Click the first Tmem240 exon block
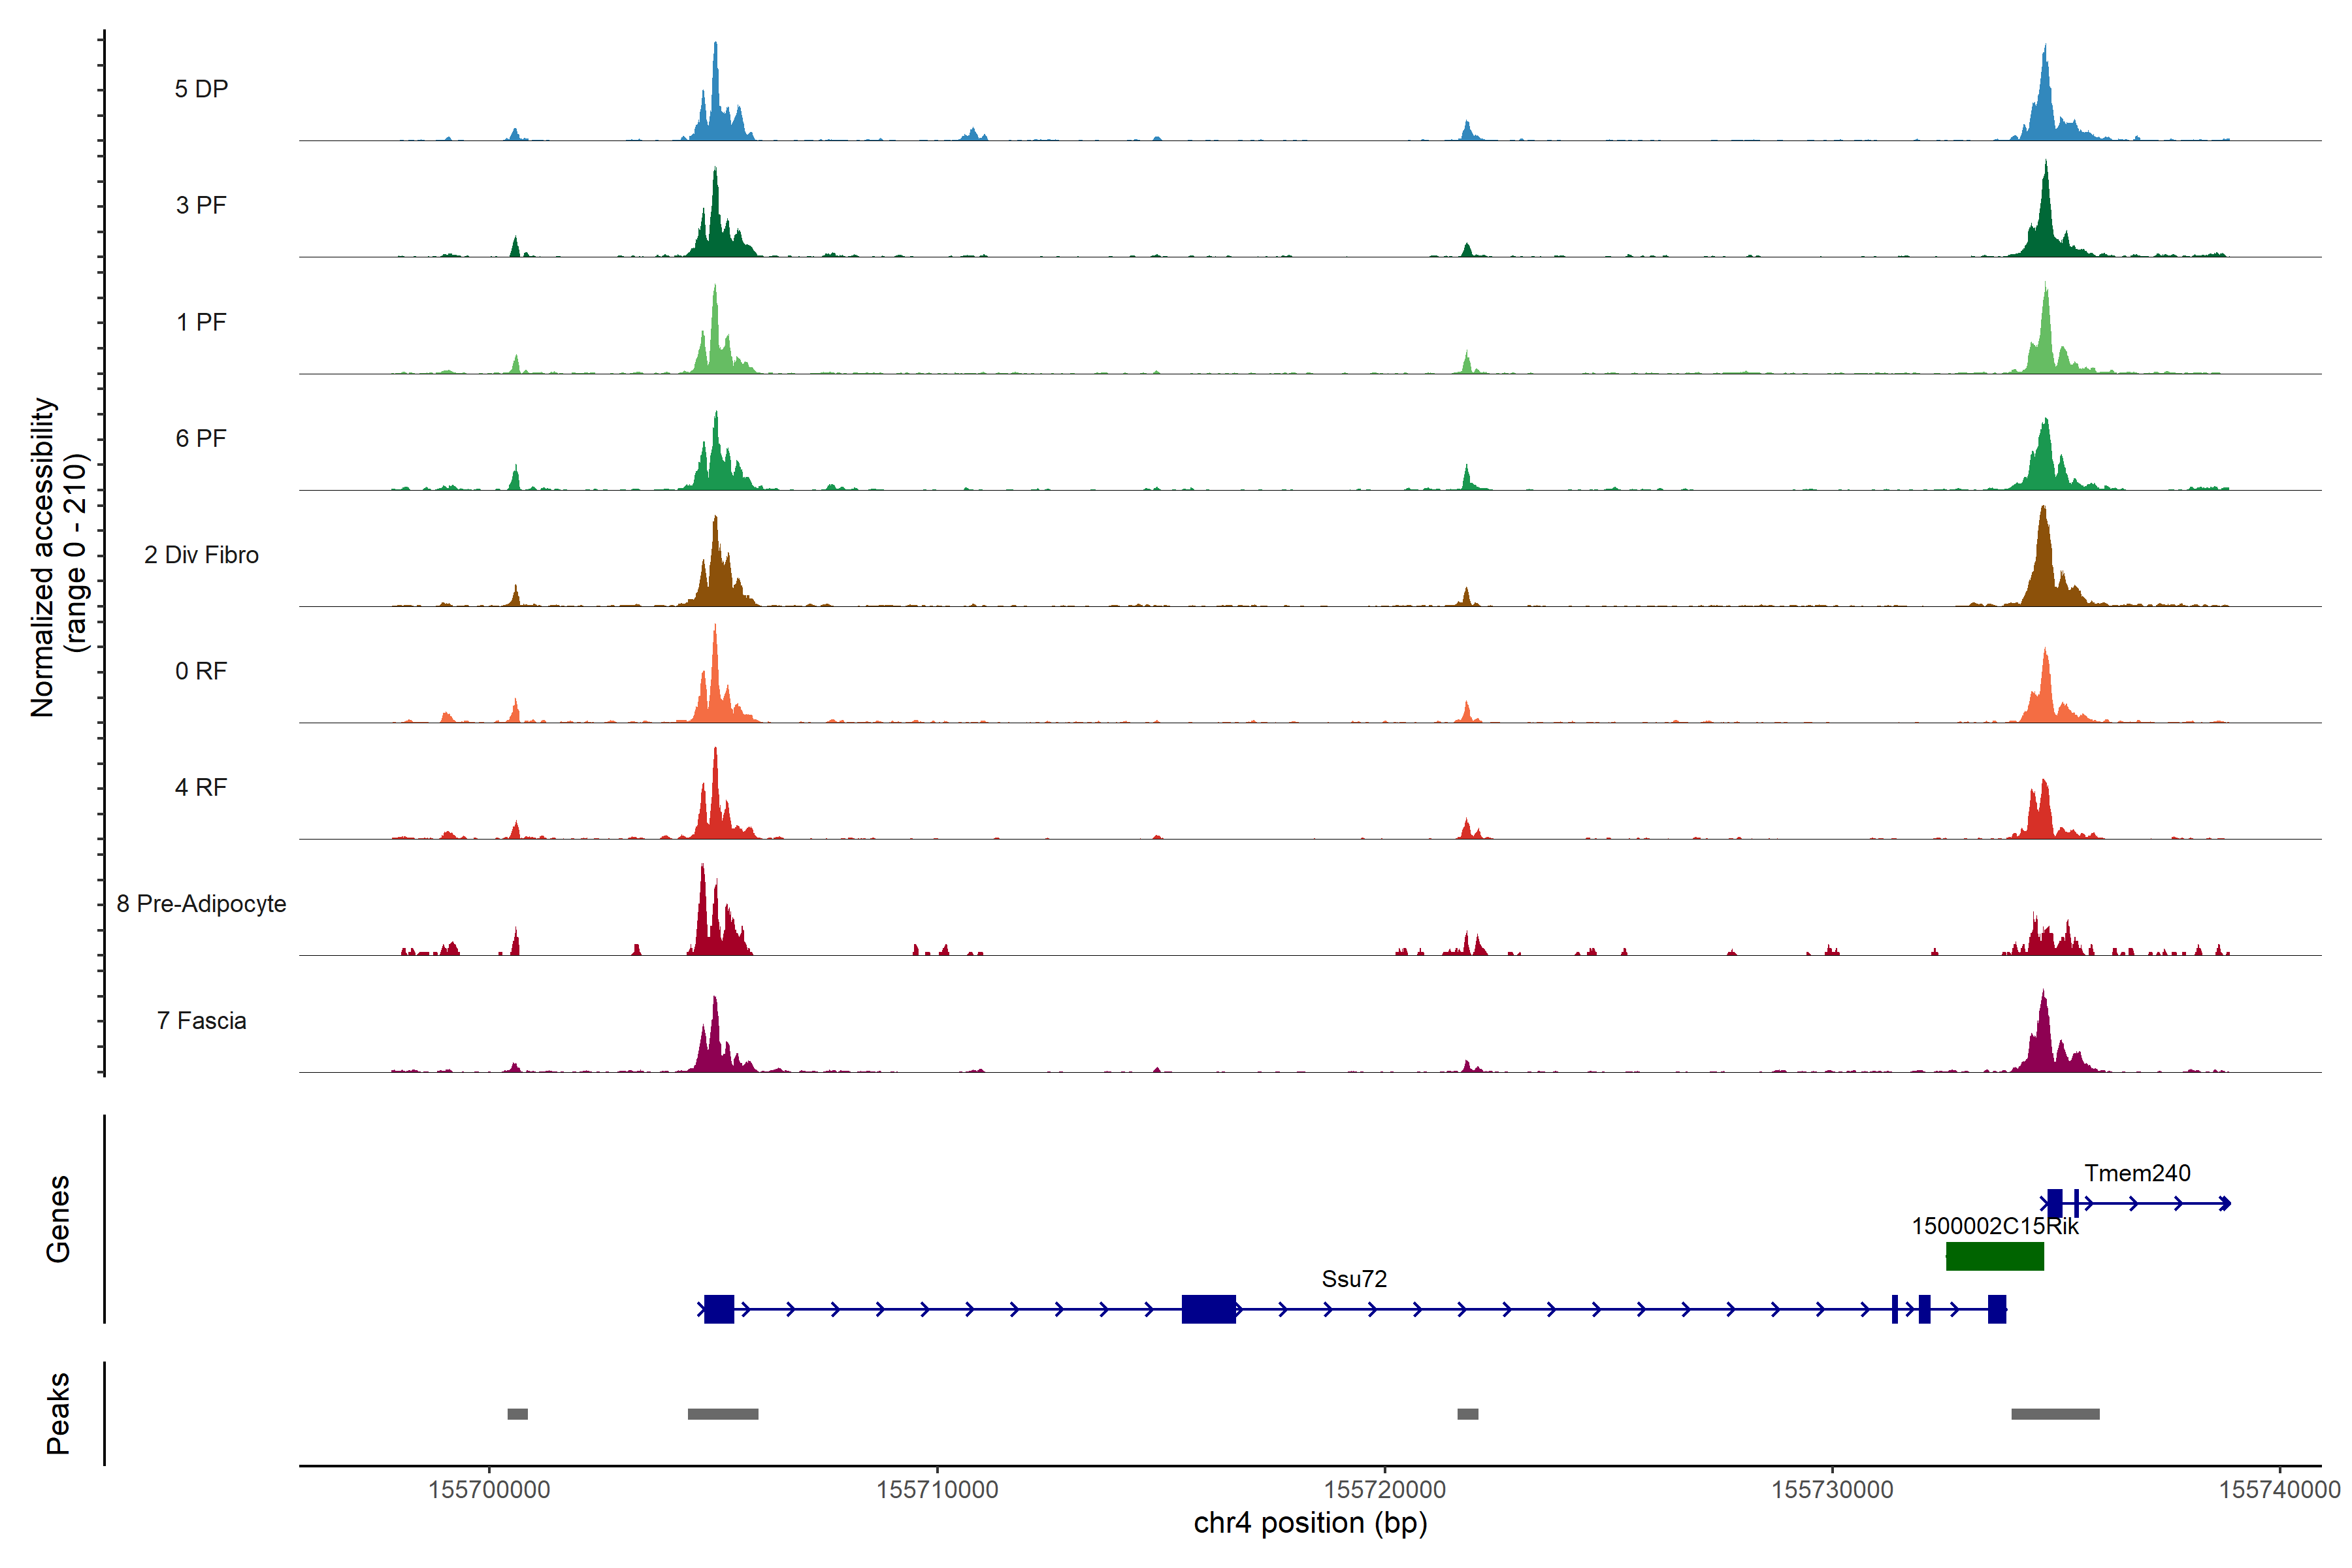The height and width of the screenshot is (1568, 2352). [x=2054, y=1203]
